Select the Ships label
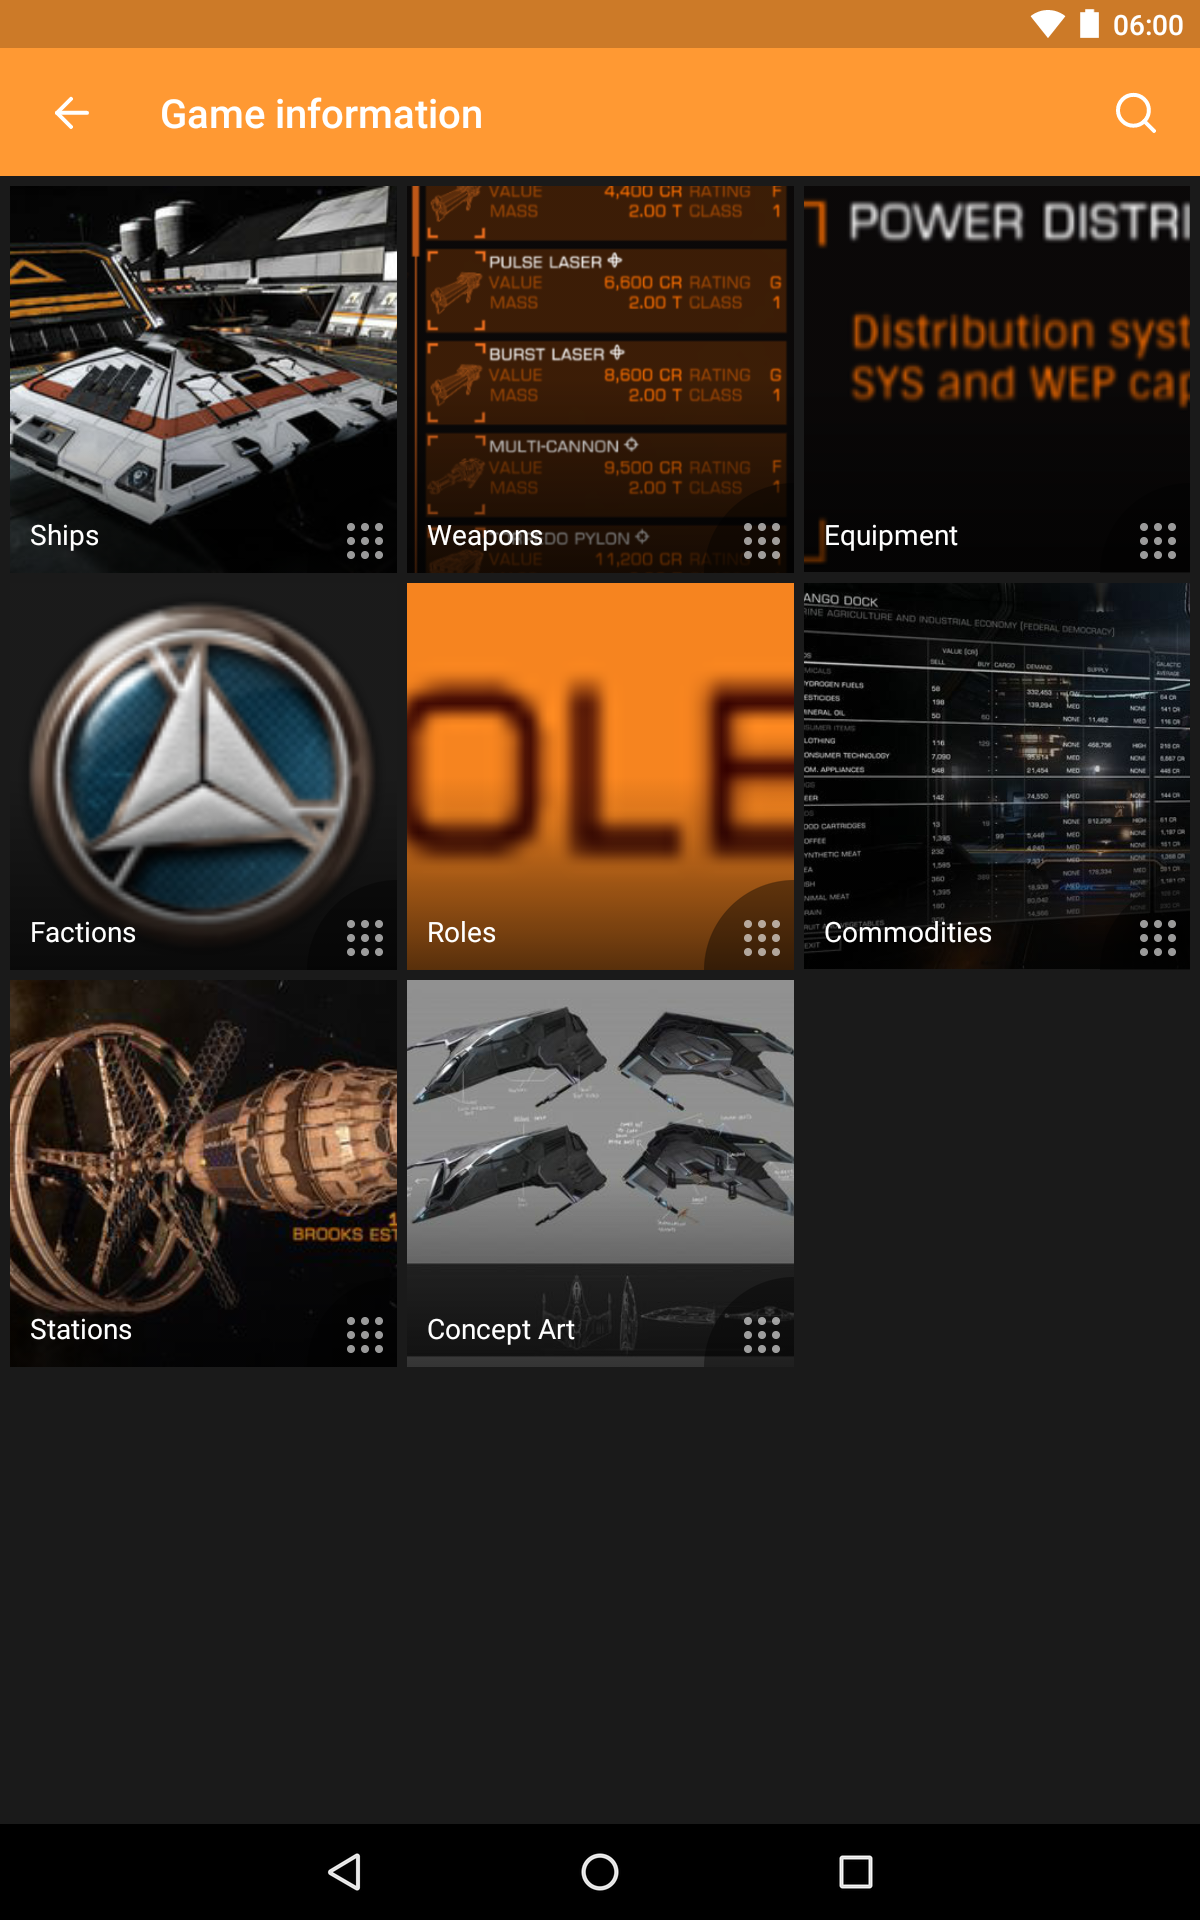The height and width of the screenshot is (1920, 1200). tap(64, 536)
